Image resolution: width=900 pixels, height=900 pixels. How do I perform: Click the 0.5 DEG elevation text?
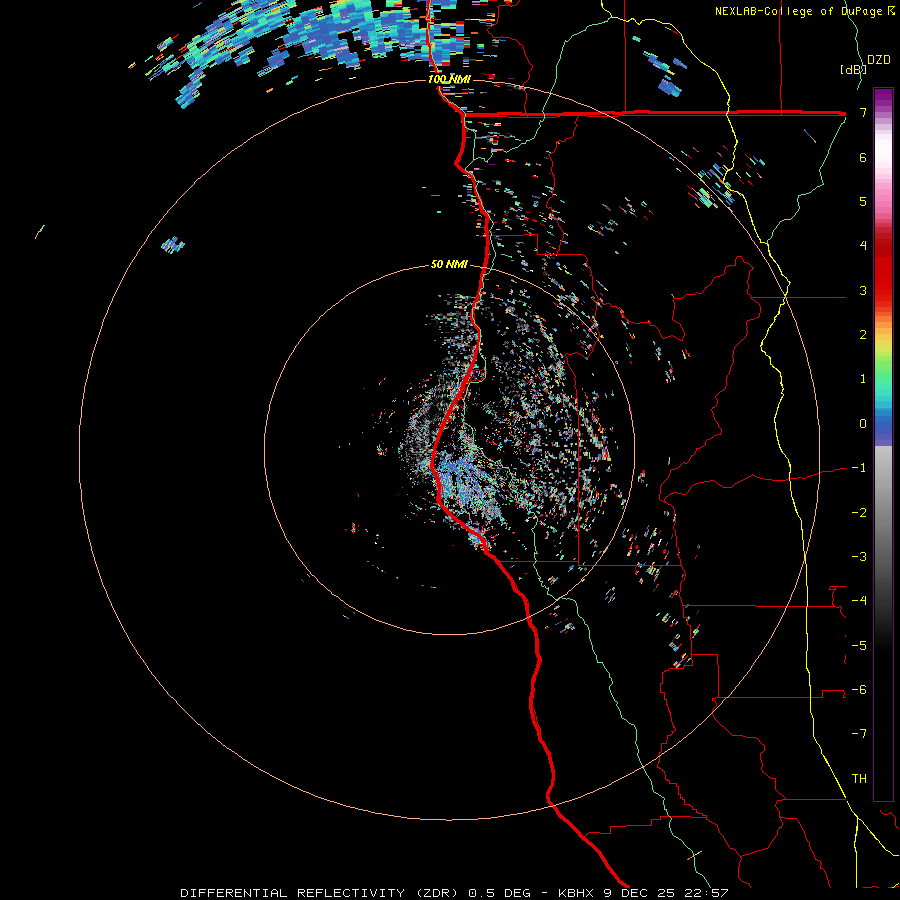point(501,893)
